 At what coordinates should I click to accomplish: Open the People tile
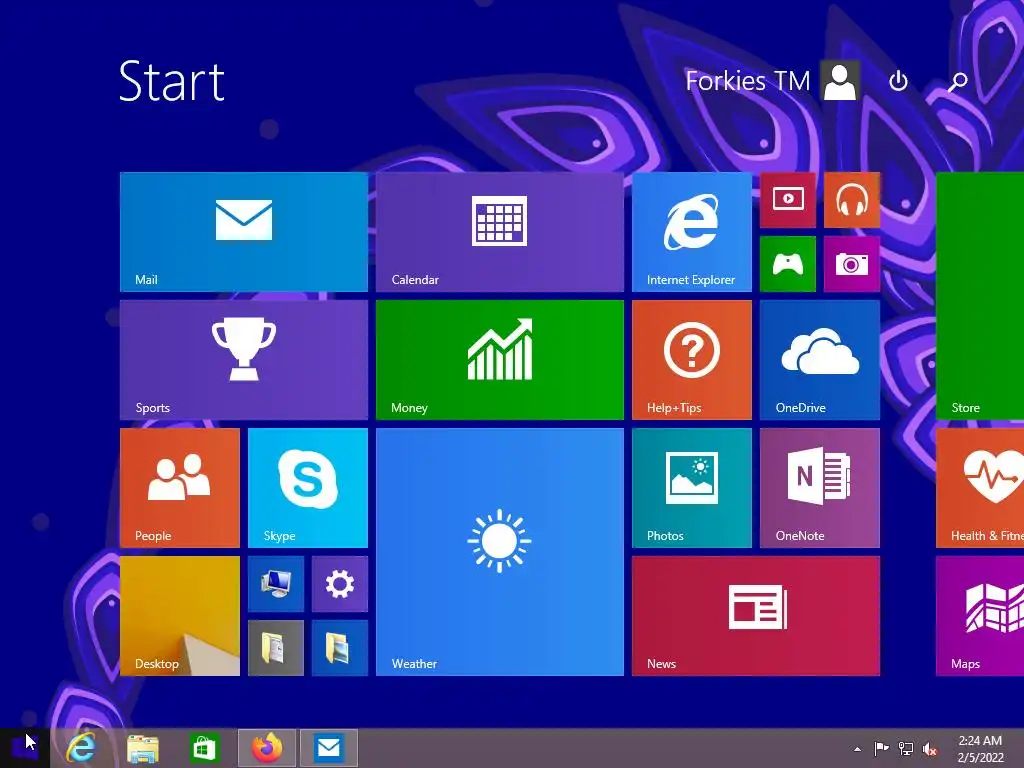coord(180,488)
